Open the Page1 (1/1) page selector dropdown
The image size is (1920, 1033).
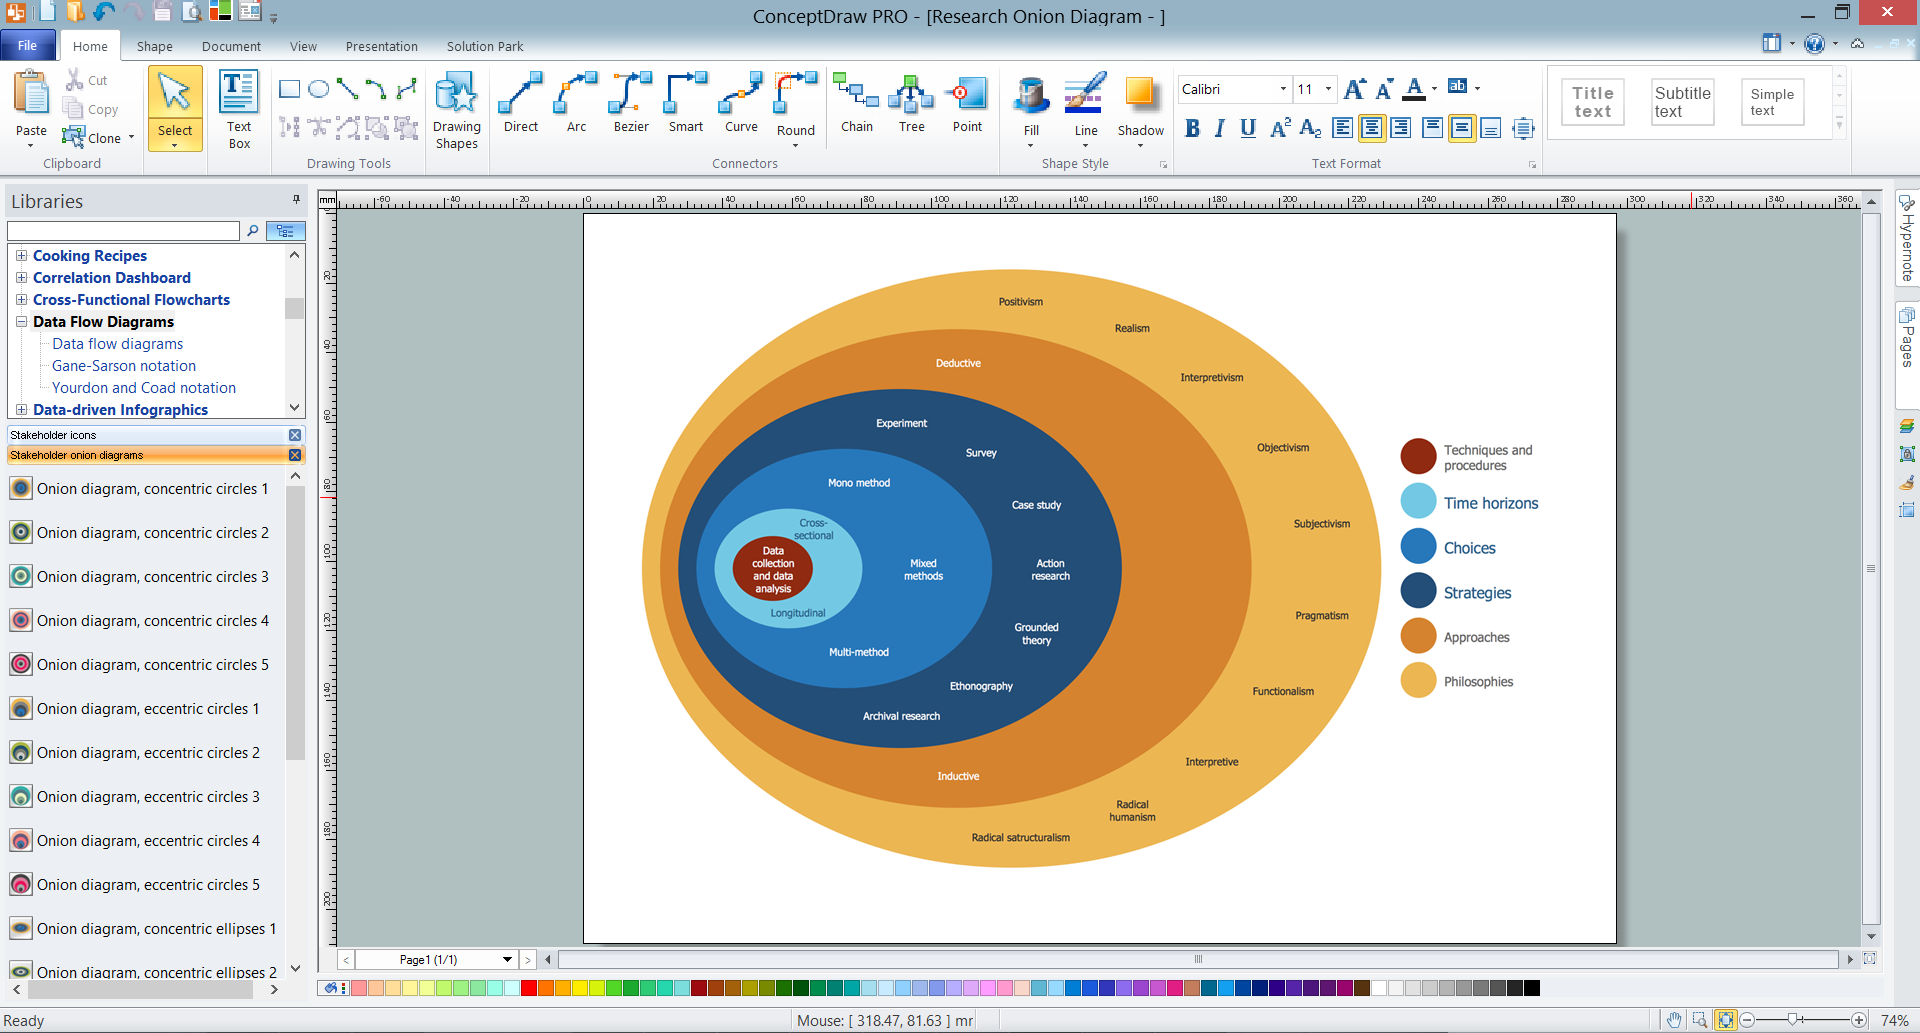pyautogui.click(x=507, y=959)
